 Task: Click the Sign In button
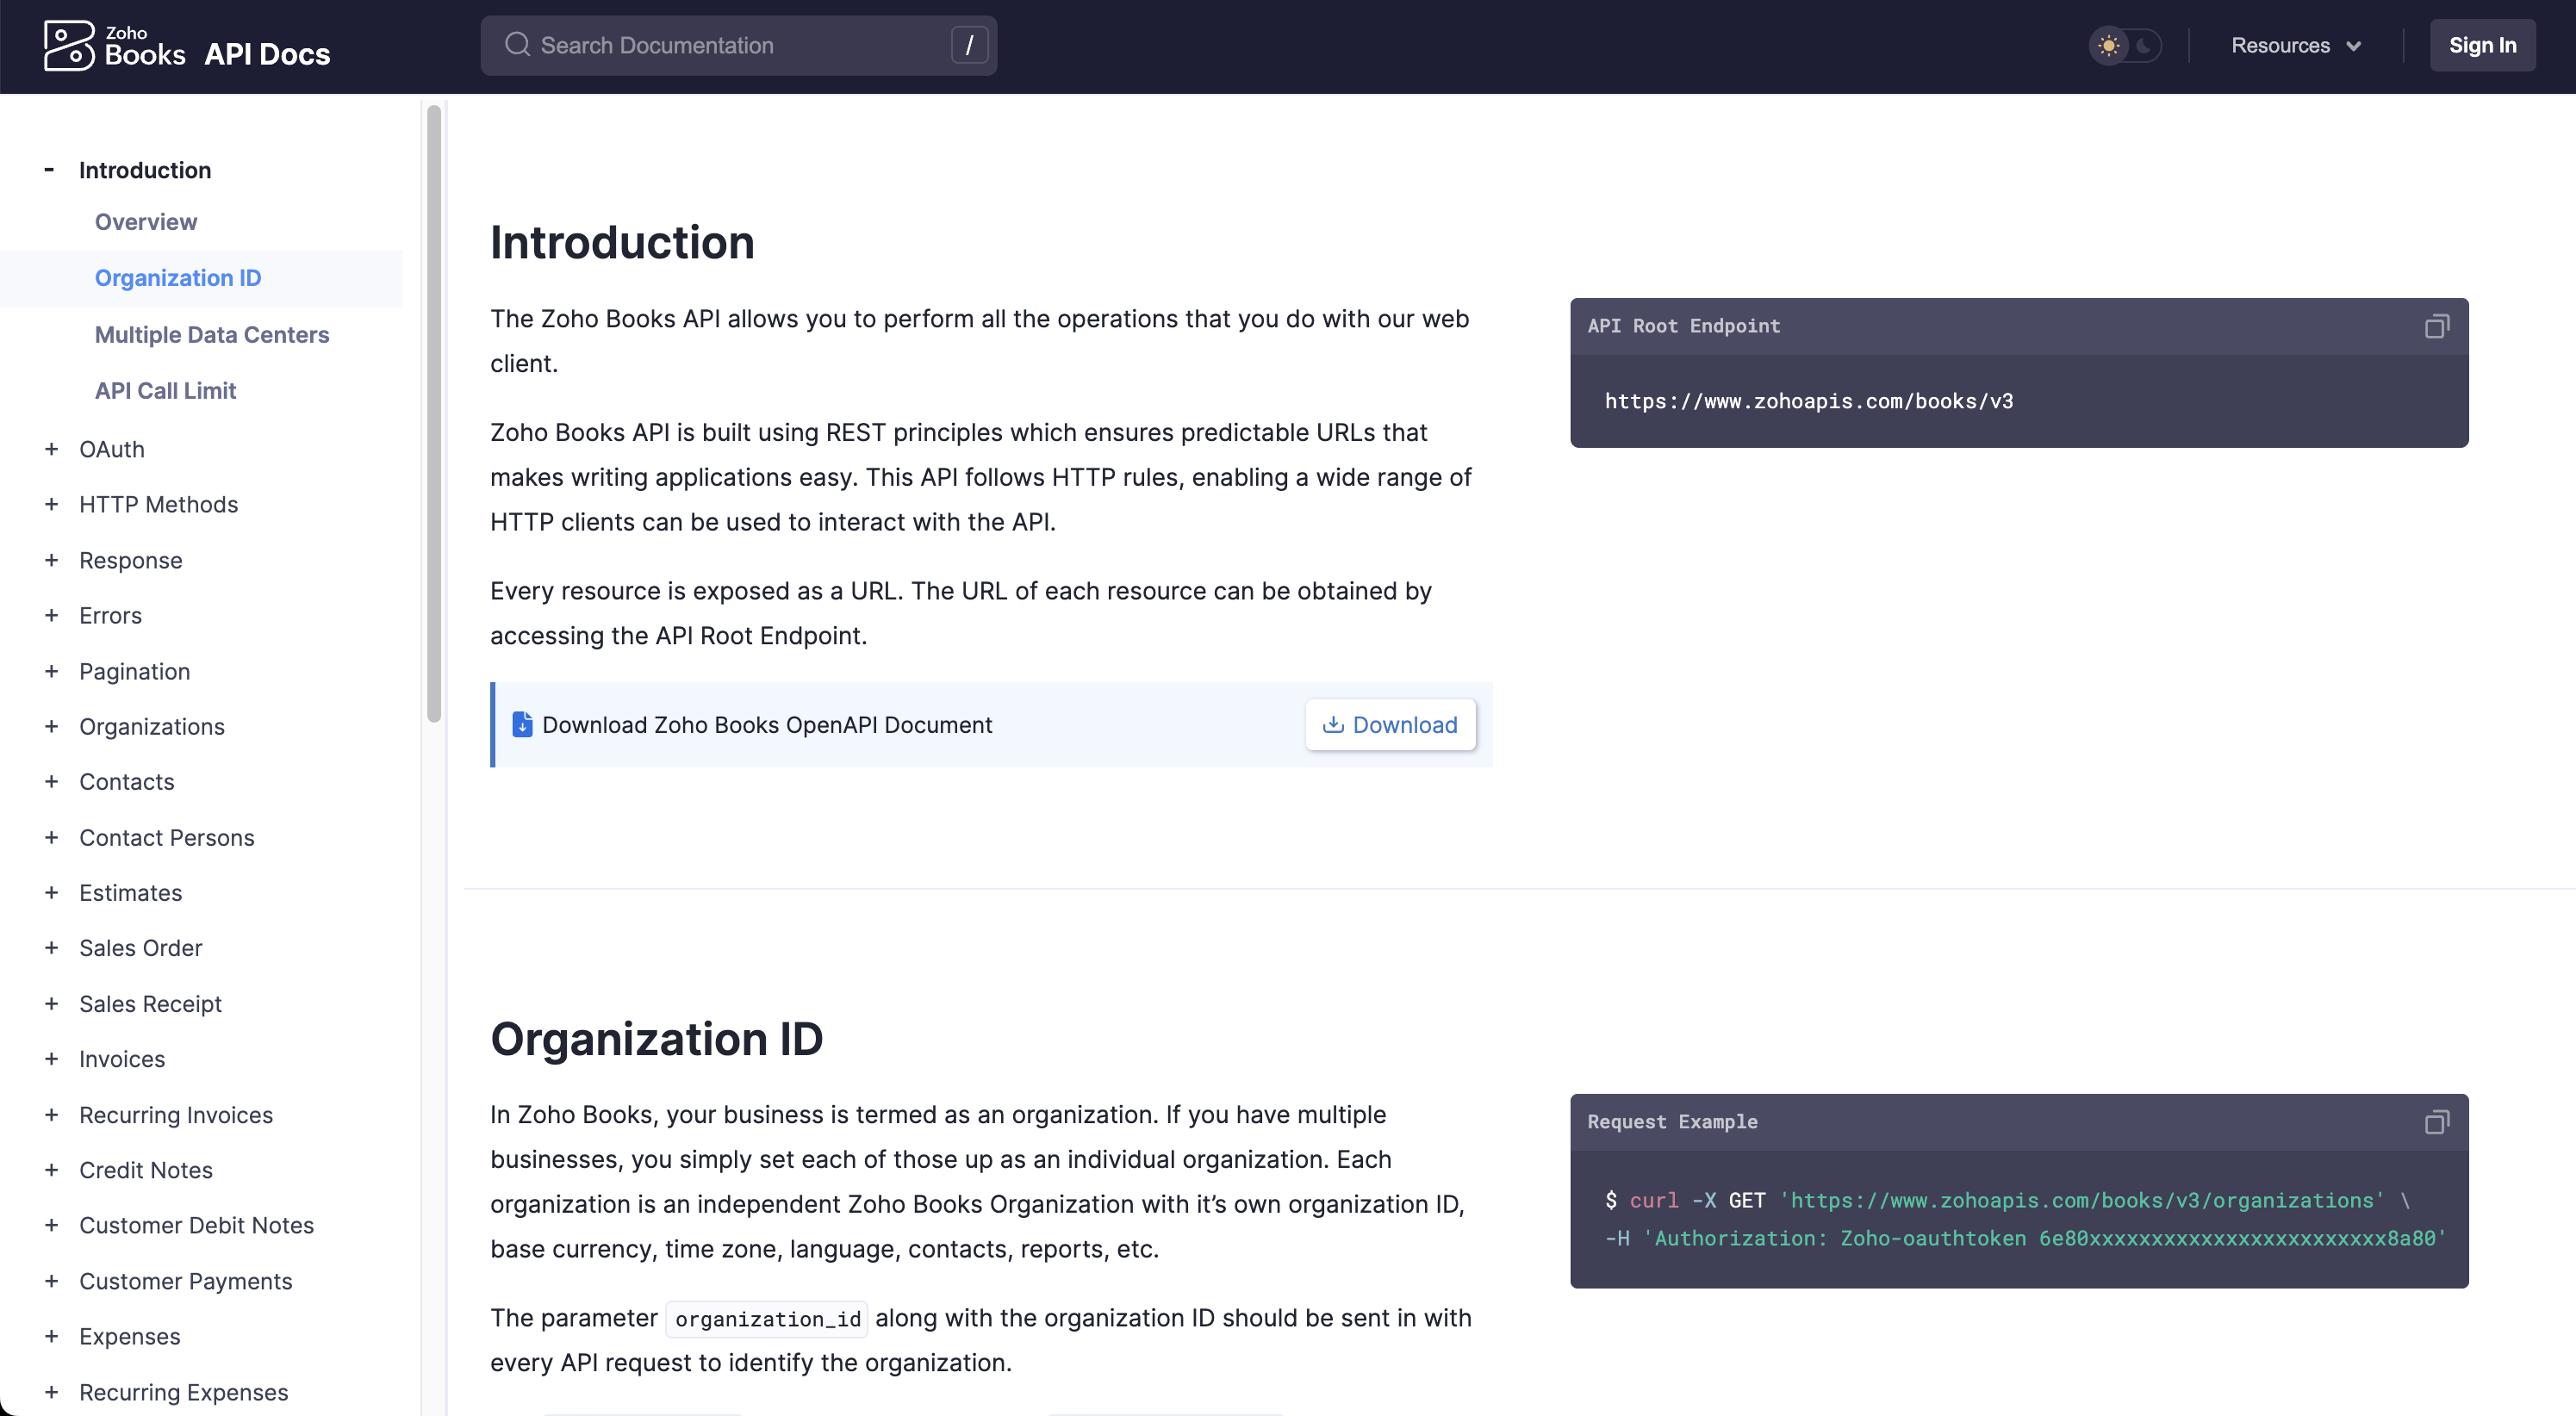[2481, 46]
